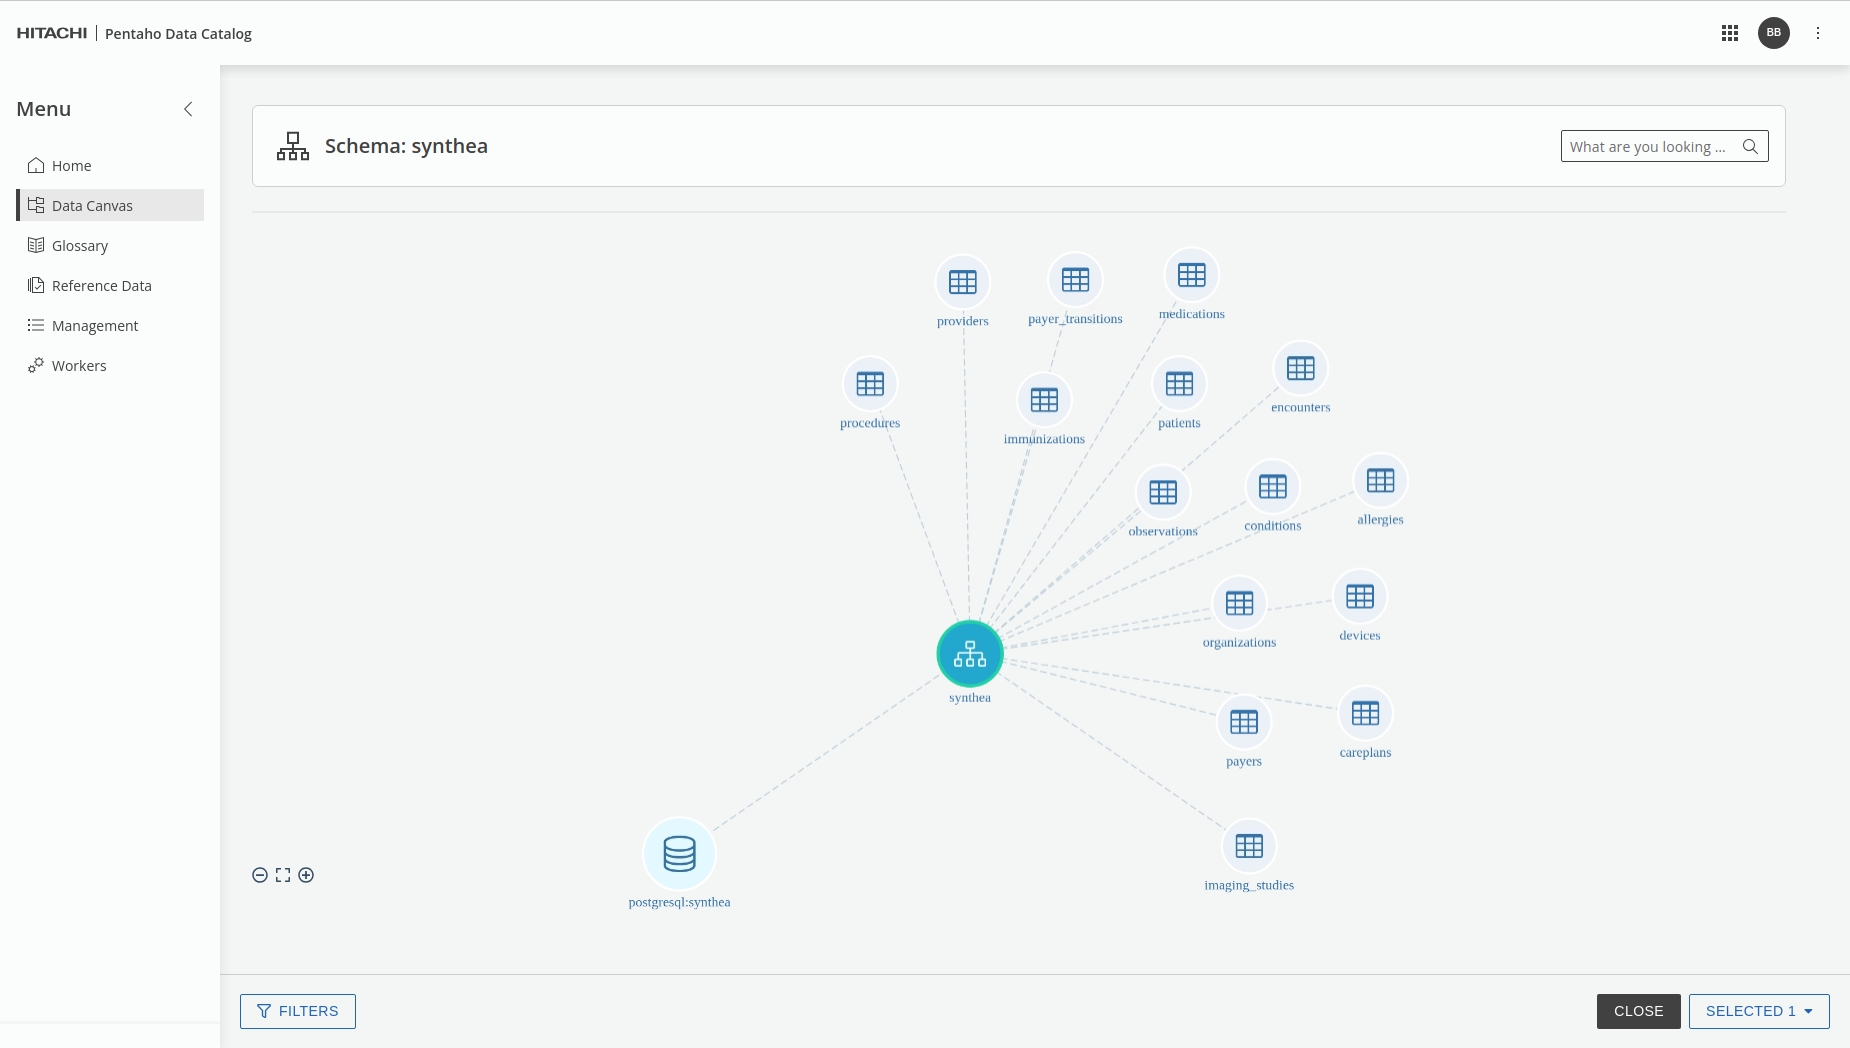Go to Reference Data in menu
1850x1048 pixels.
[x=101, y=286]
